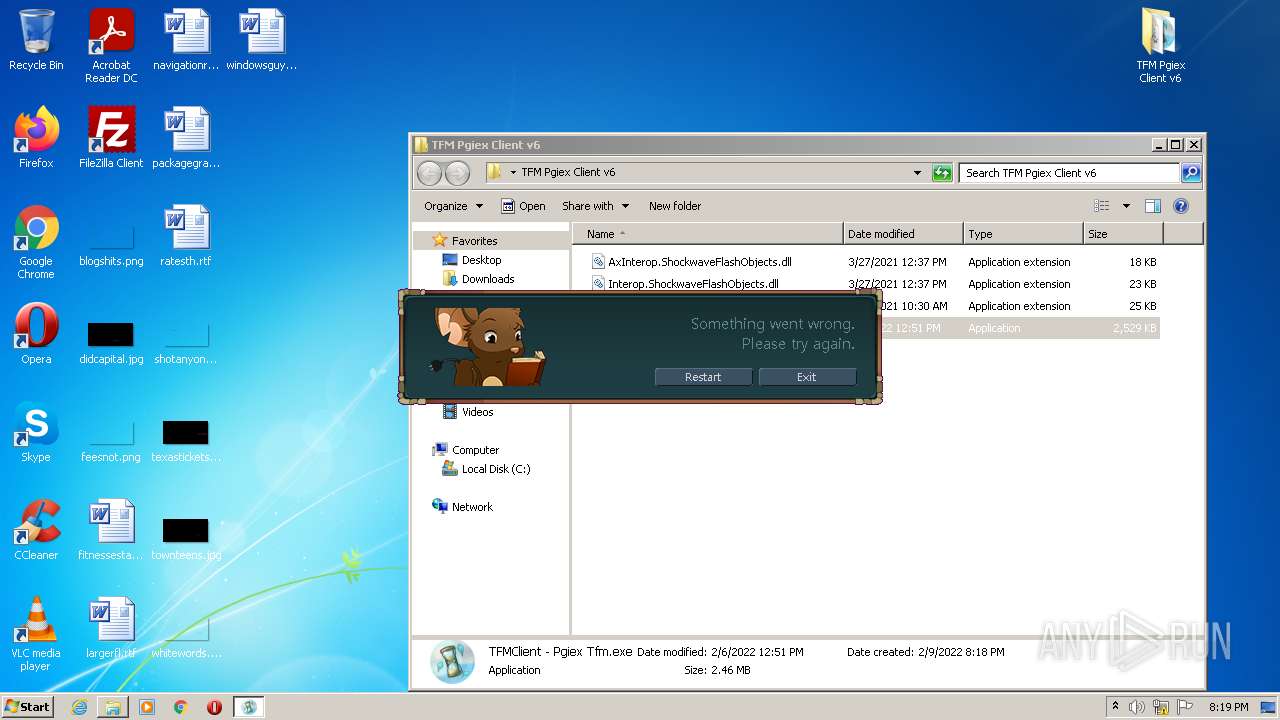Open Internet Explorer from taskbar

point(80,707)
